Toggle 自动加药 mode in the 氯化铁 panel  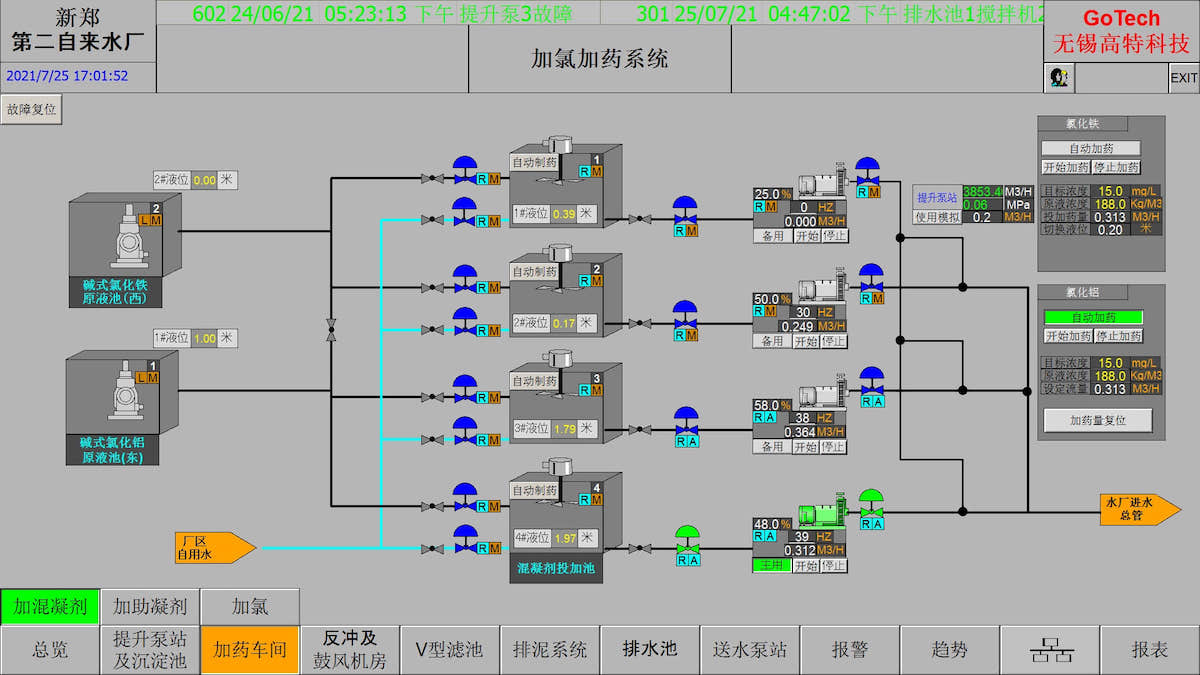[1091, 148]
